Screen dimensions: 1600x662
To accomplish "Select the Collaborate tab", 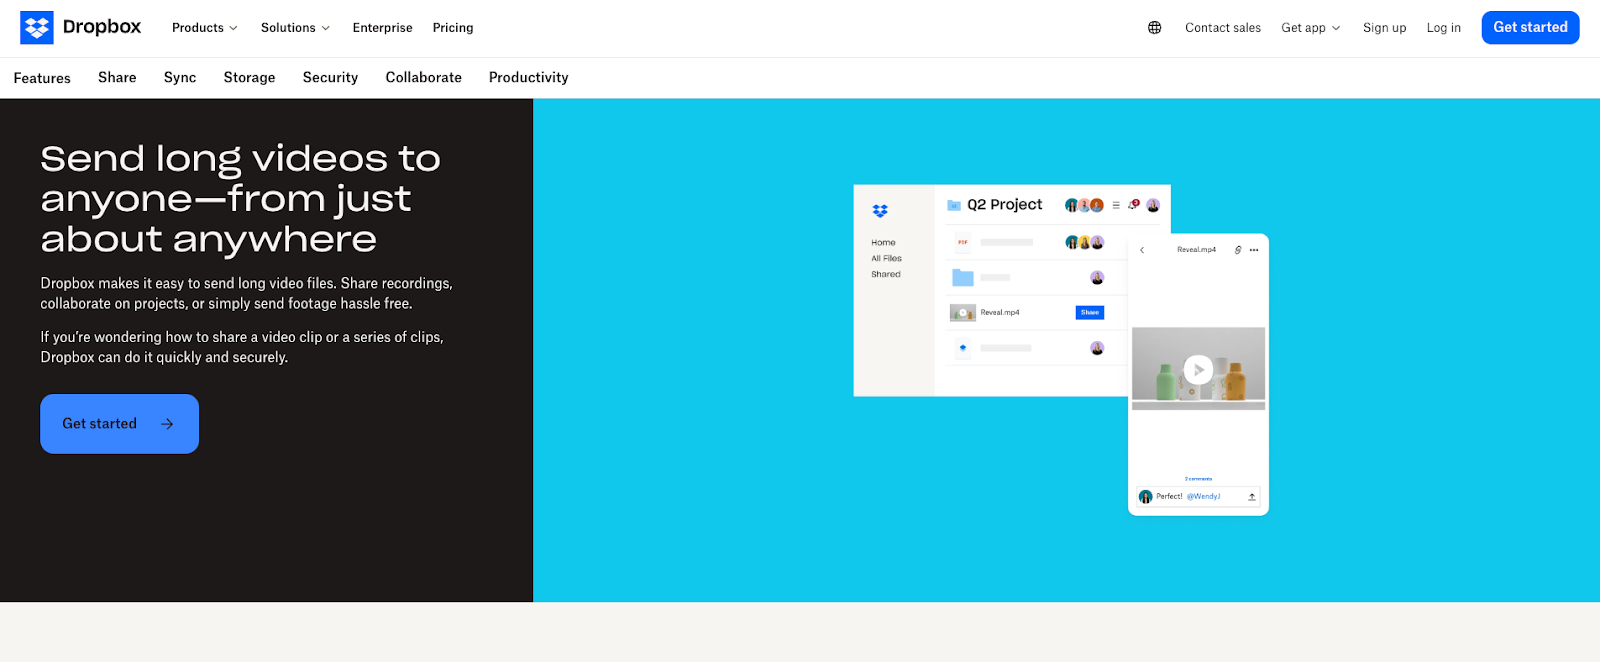I will pos(424,77).
